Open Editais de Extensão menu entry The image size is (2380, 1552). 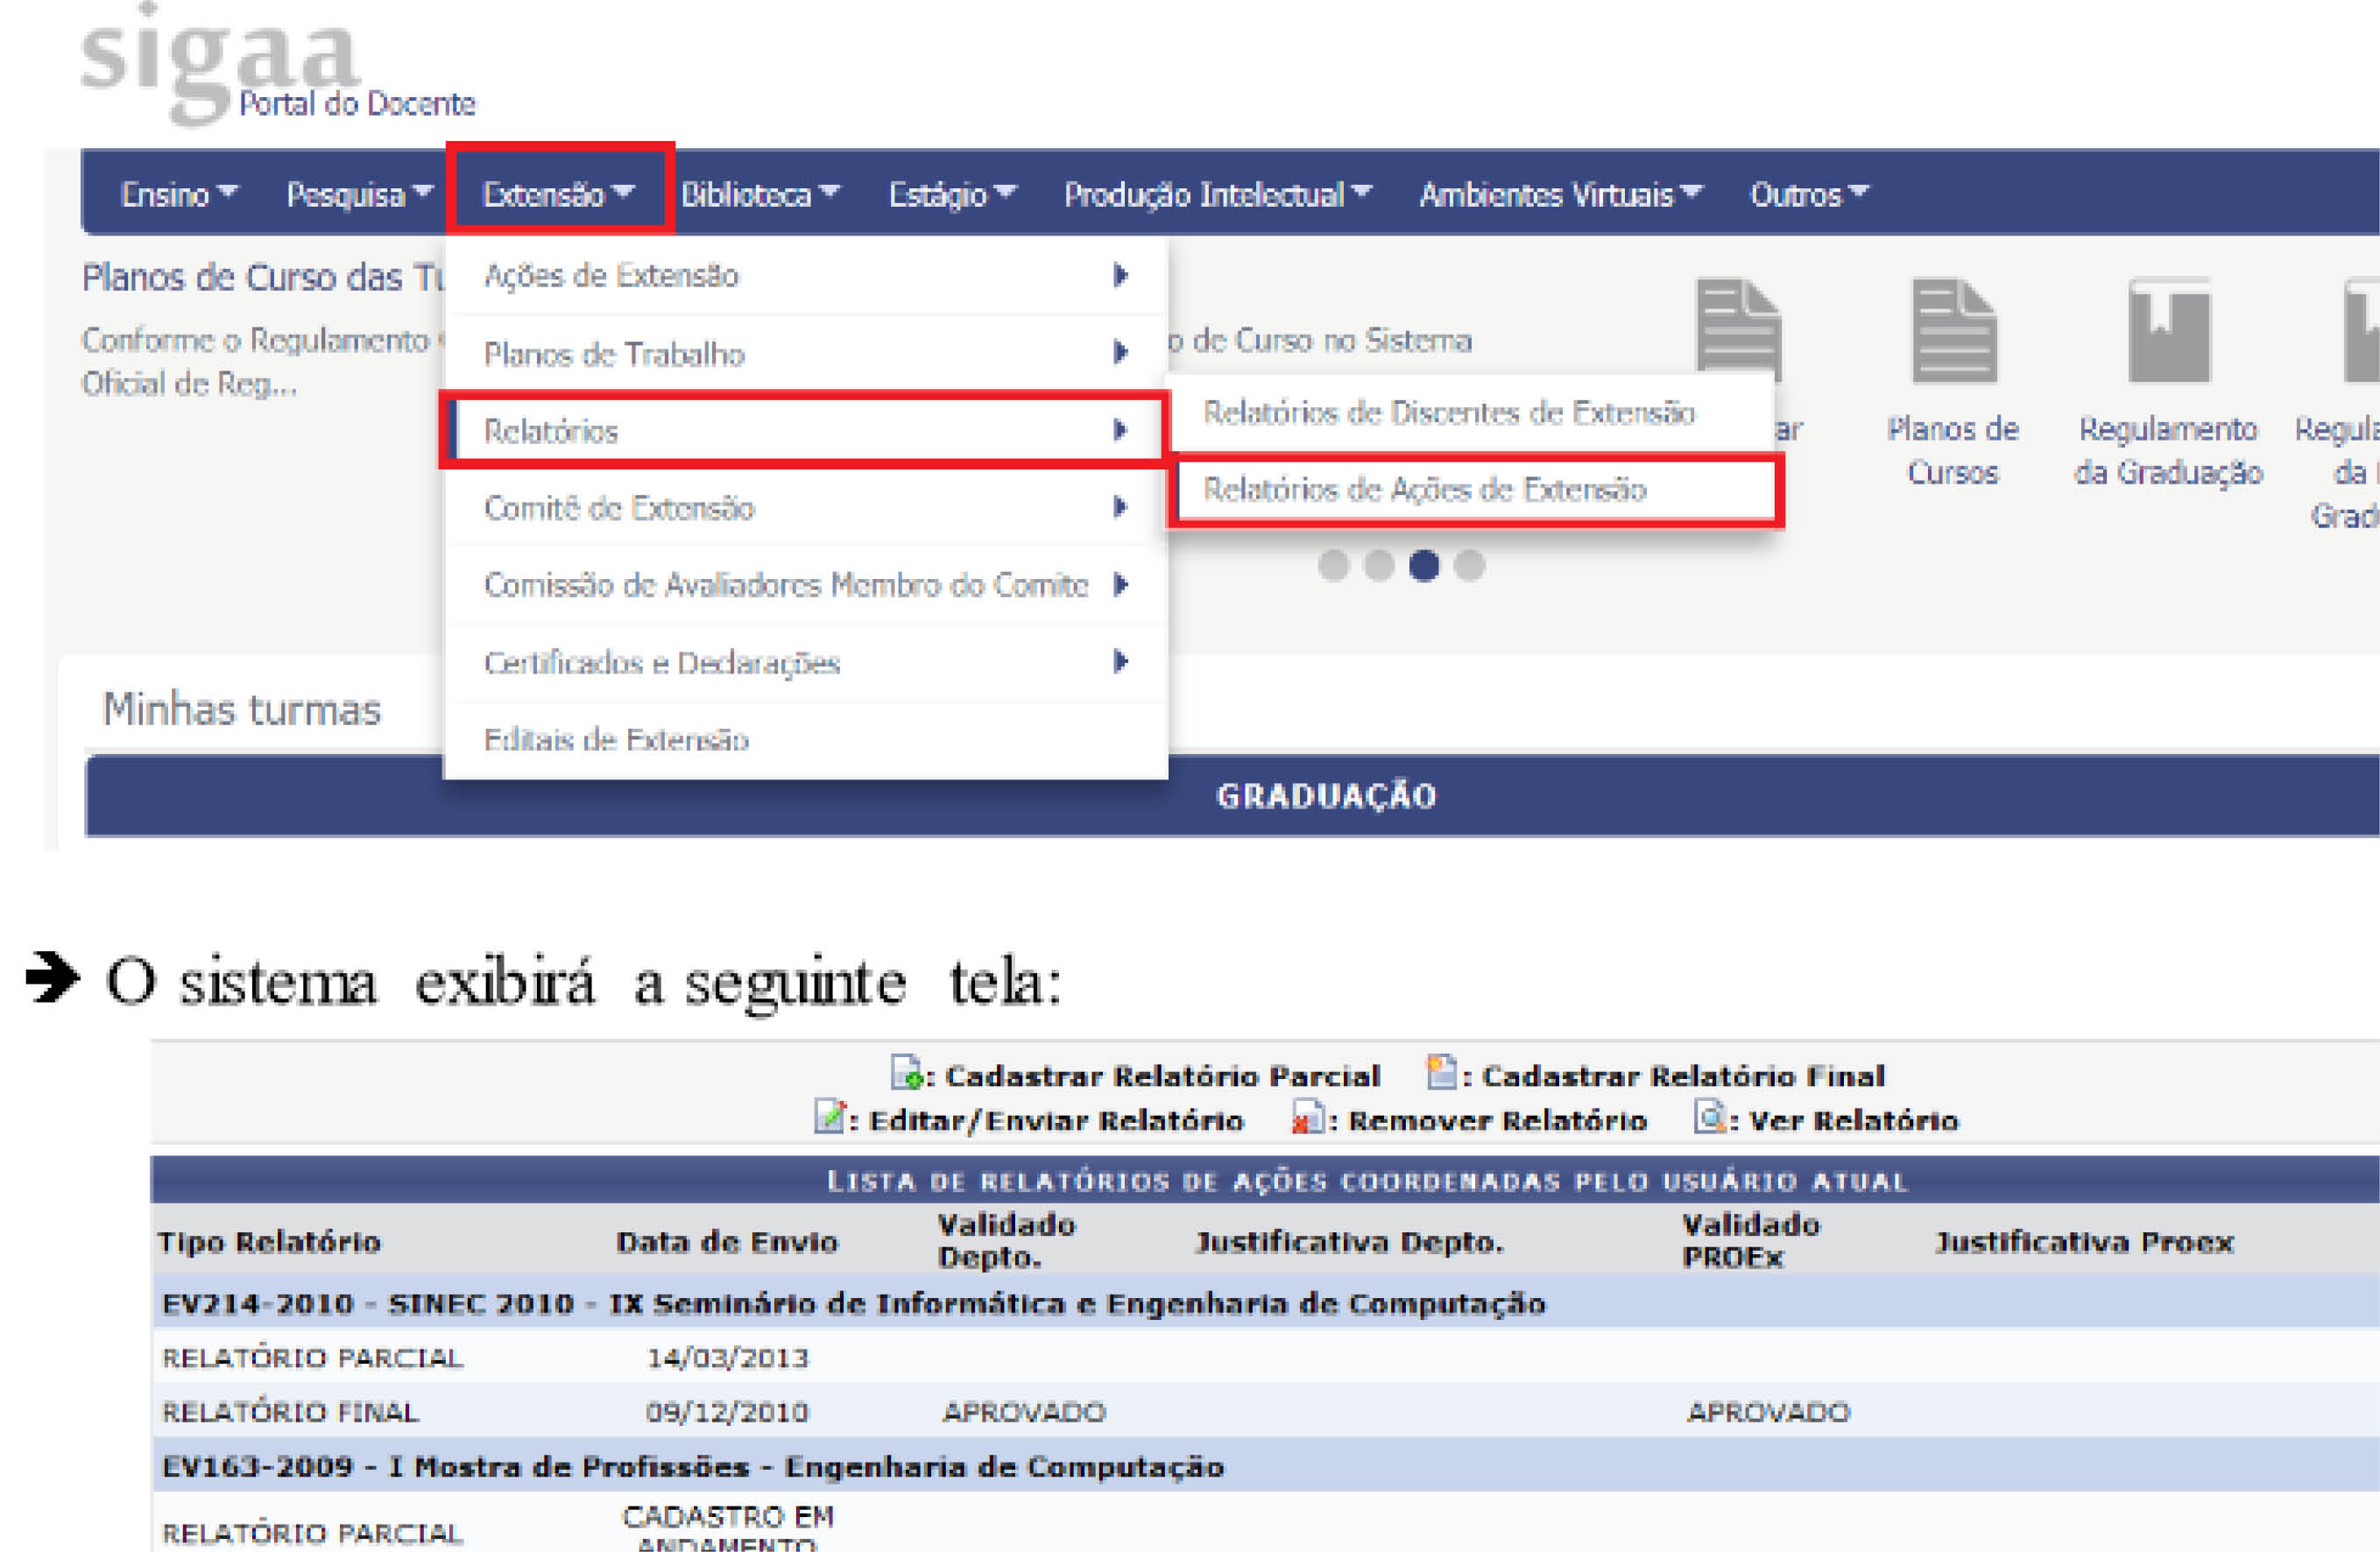[x=616, y=740]
